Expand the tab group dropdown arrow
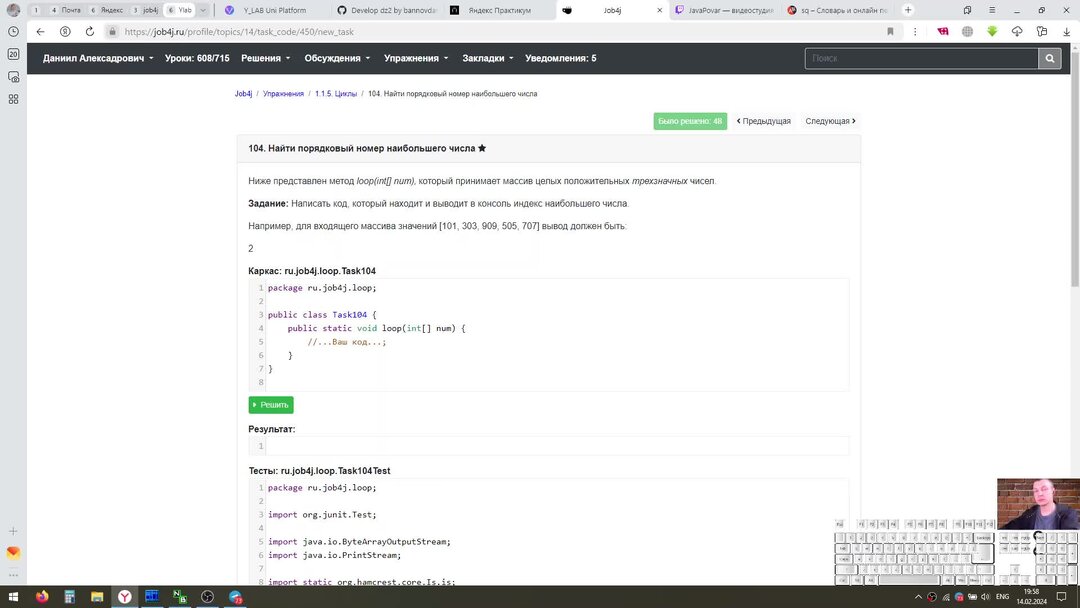The height and width of the screenshot is (608, 1080). [x=203, y=10]
